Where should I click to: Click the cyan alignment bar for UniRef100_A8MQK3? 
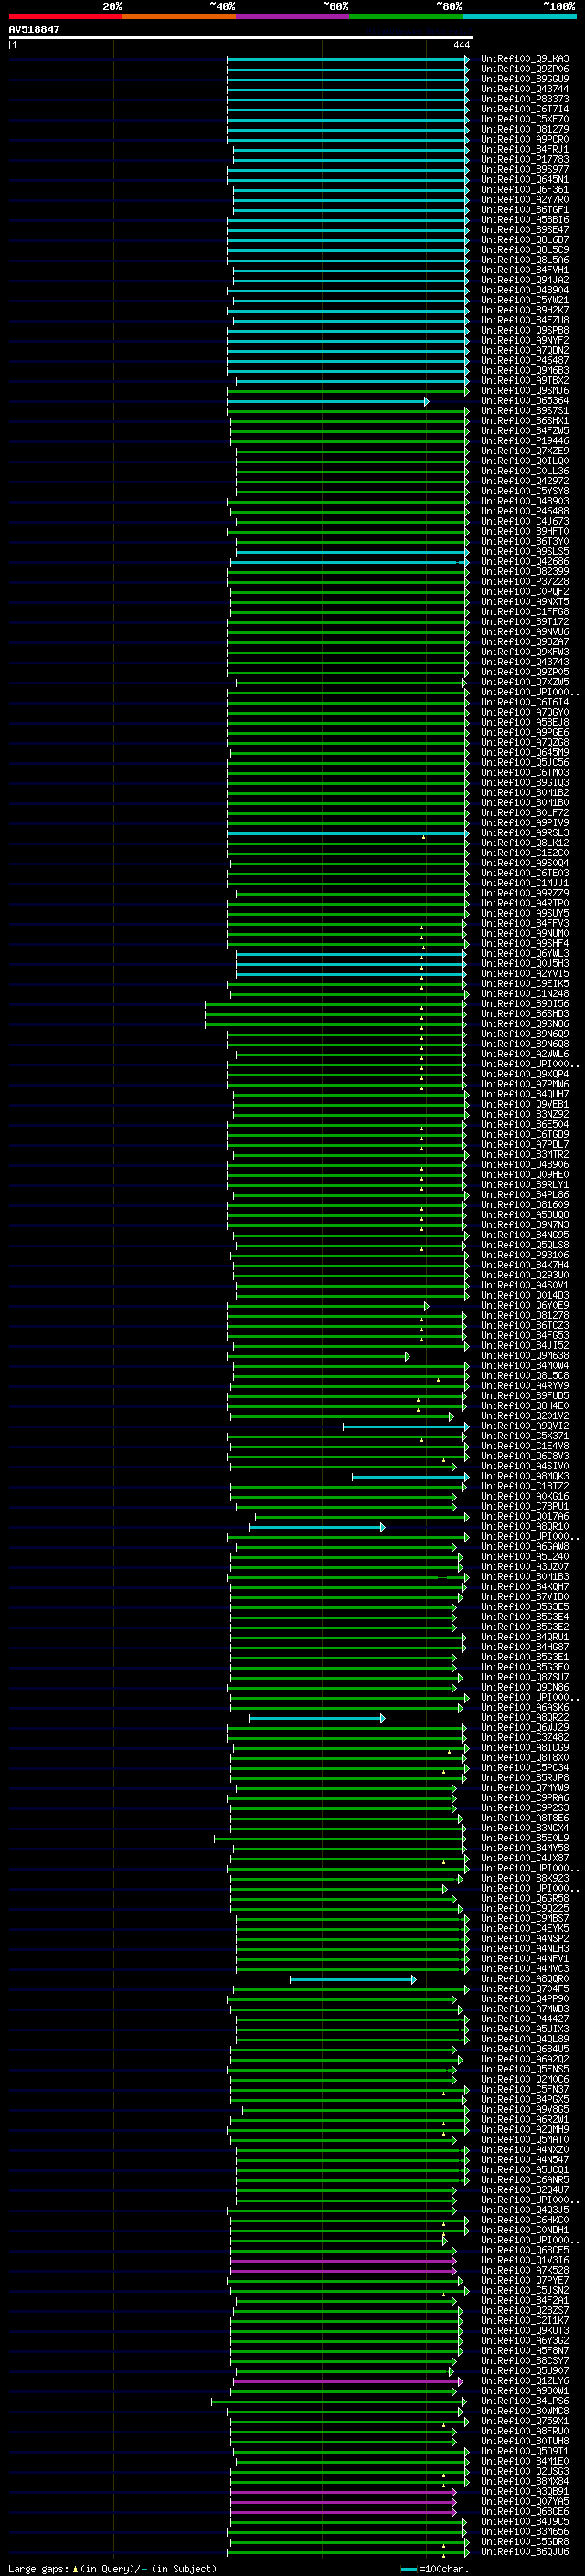click(410, 1476)
